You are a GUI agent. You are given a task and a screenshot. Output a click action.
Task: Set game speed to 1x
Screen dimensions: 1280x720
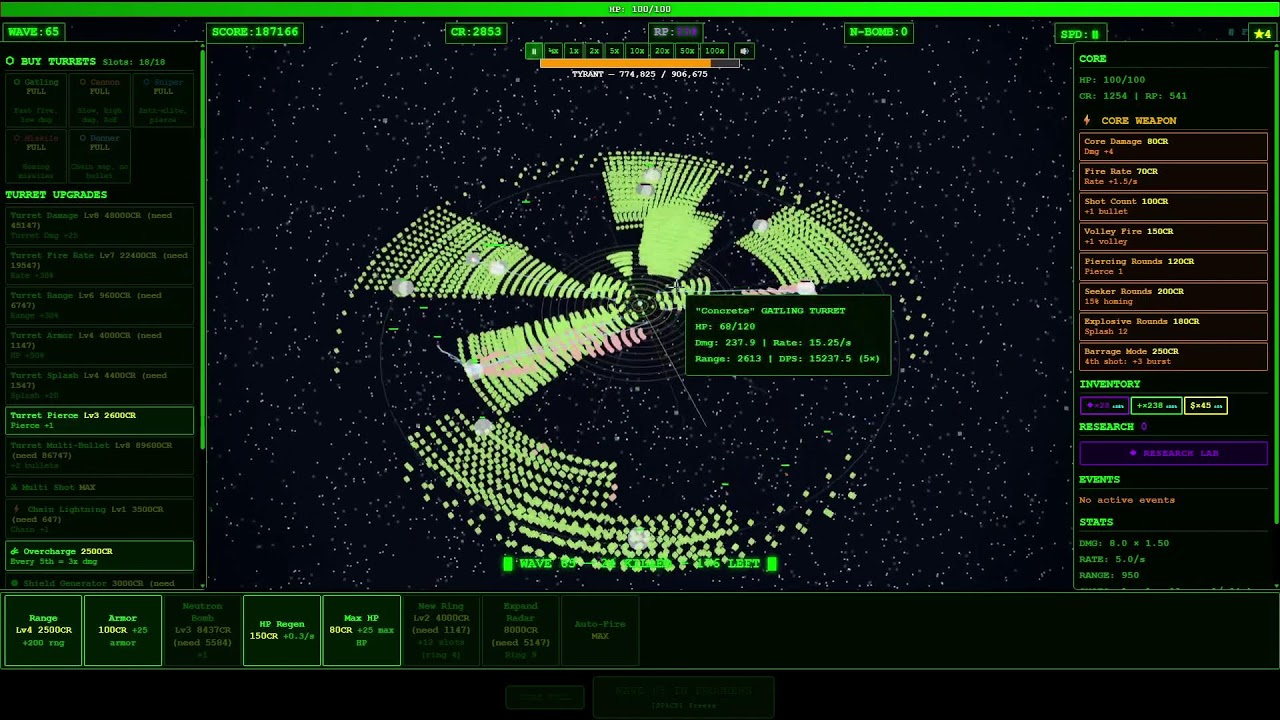click(573, 51)
